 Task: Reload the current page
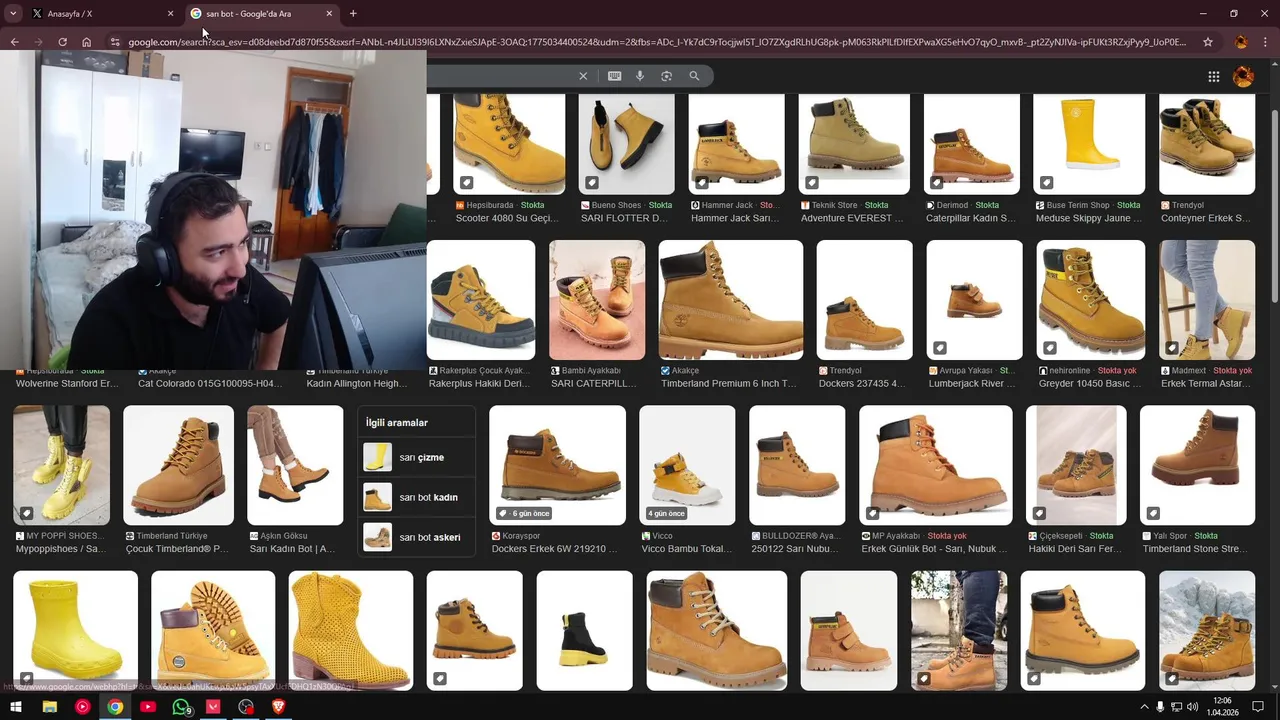tap(62, 42)
